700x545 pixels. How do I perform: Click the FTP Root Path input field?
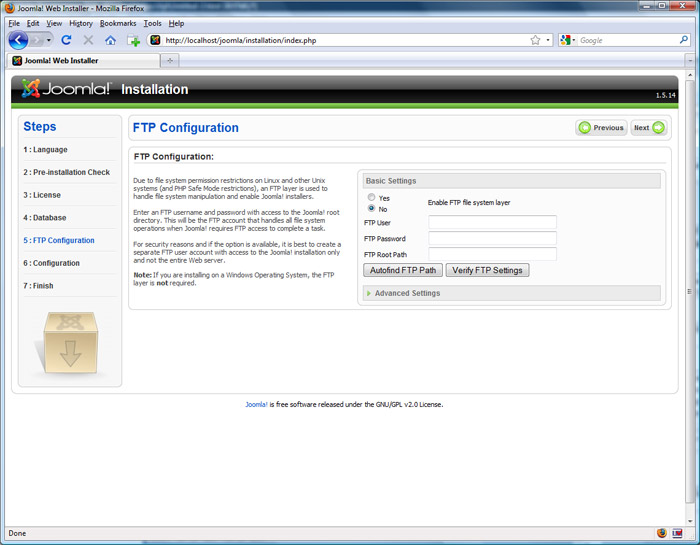click(492, 254)
